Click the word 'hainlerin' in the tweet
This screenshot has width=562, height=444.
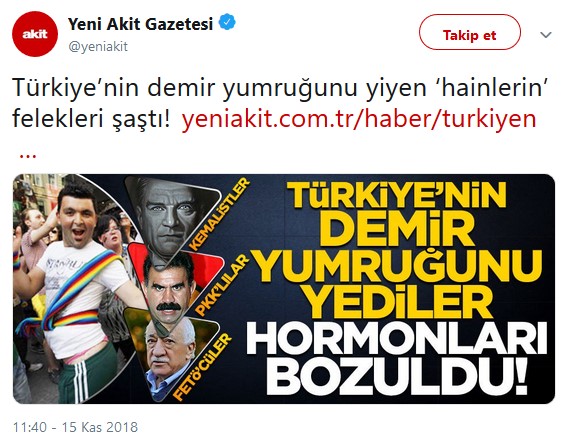click(493, 88)
